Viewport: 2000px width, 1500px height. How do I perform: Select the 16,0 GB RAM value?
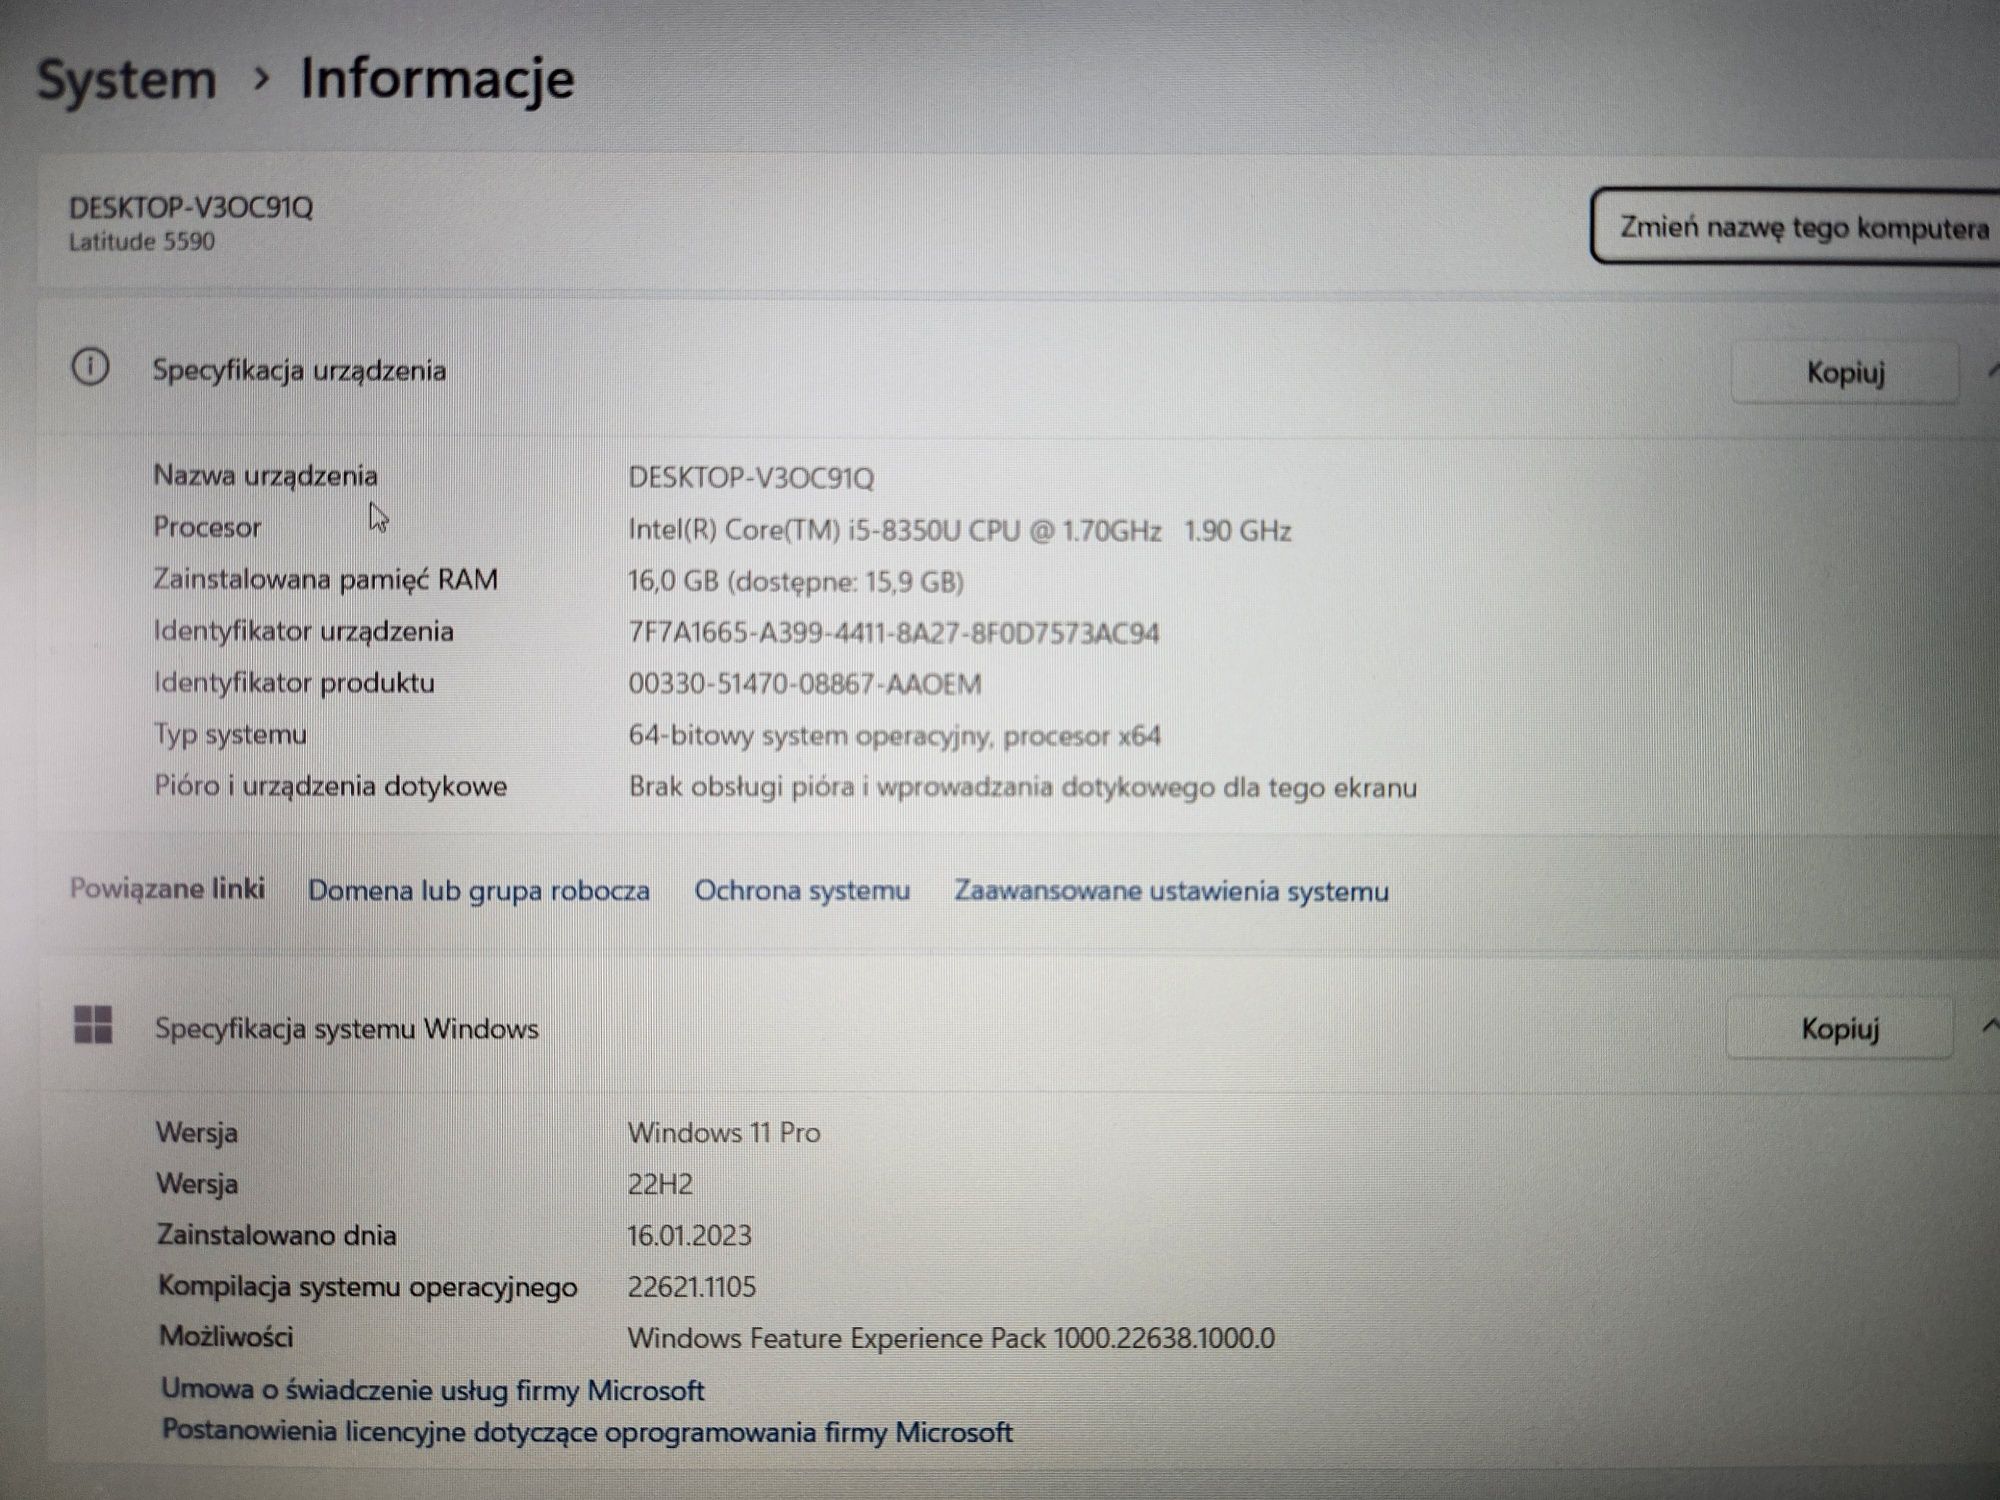coord(796,581)
